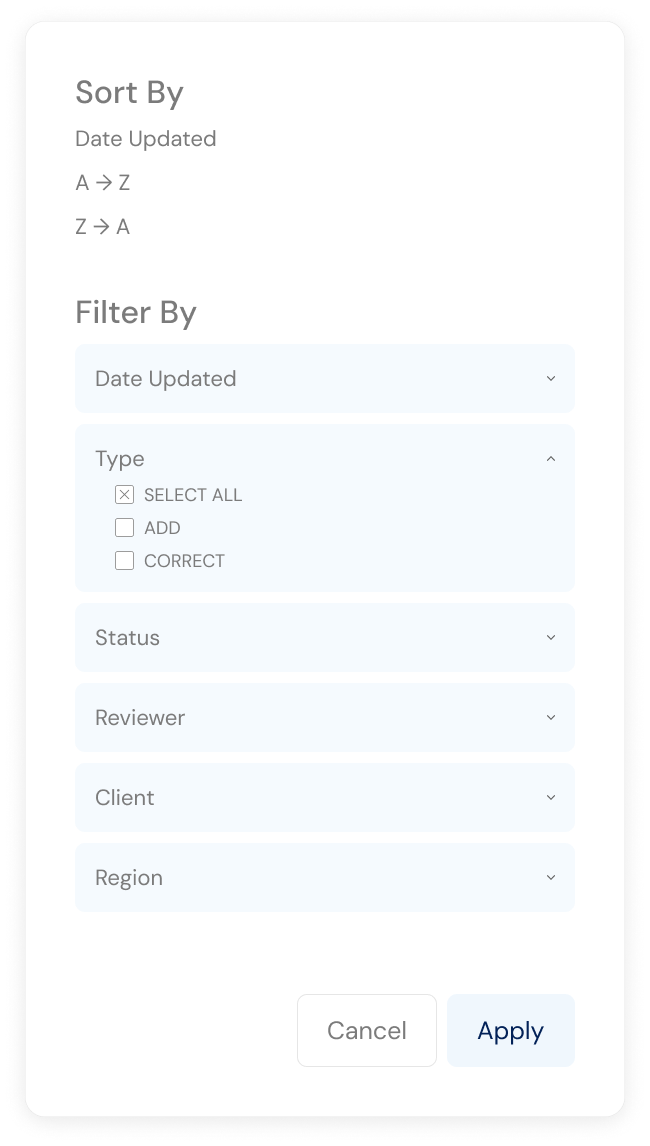Choose Z → A sort order
Image resolution: width=650 pixels, height=1146 pixels.
click(x=102, y=227)
